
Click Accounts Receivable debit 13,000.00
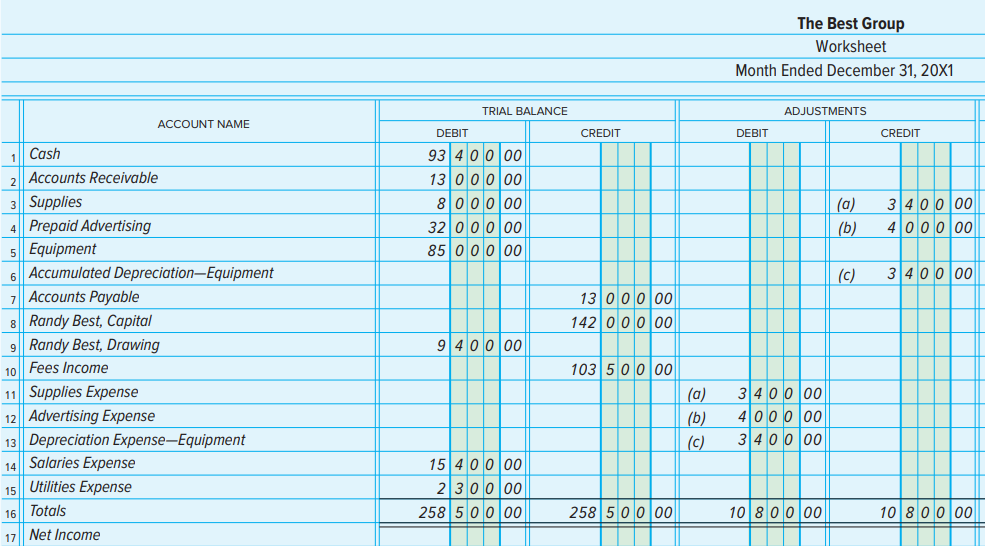click(x=475, y=180)
